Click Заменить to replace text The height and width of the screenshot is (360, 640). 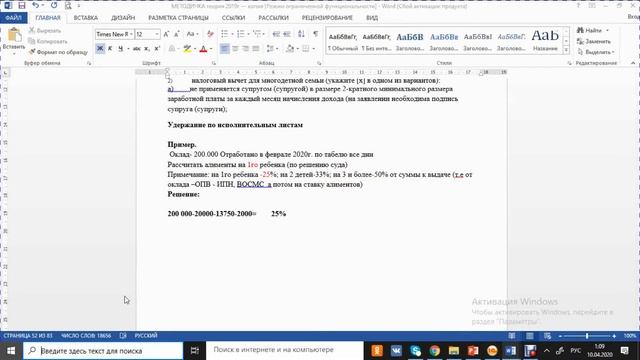coord(594,41)
